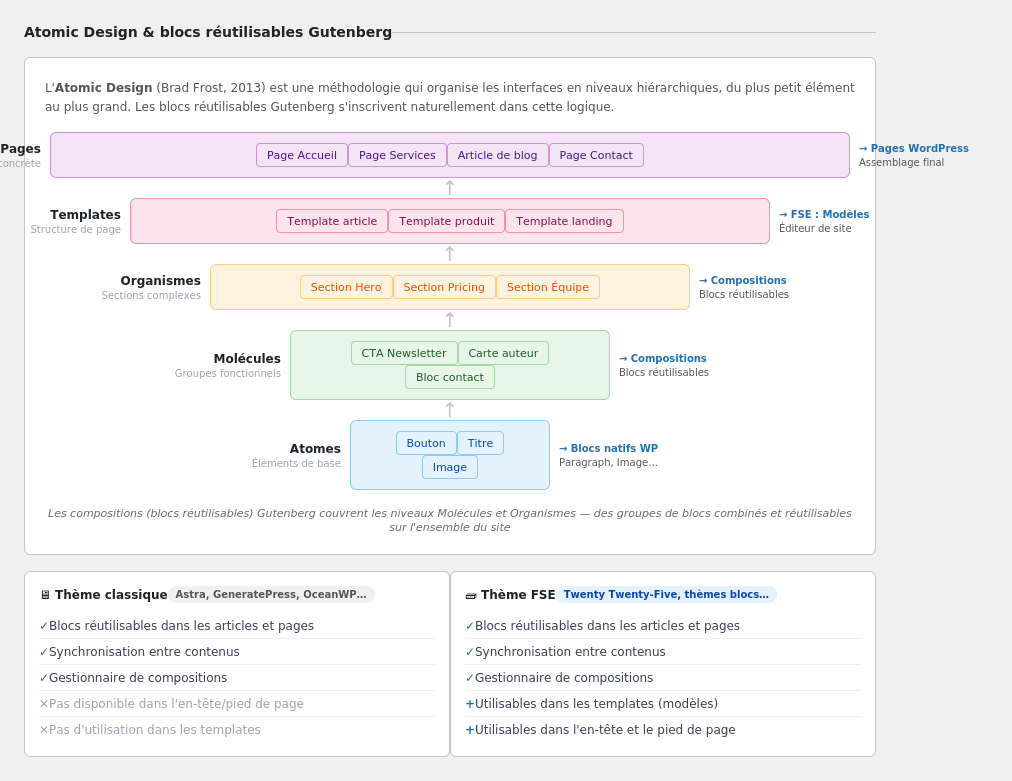This screenshot has width=1012, height=781.
Task: Click 'Éditeur de site' text
Action: 815,228
